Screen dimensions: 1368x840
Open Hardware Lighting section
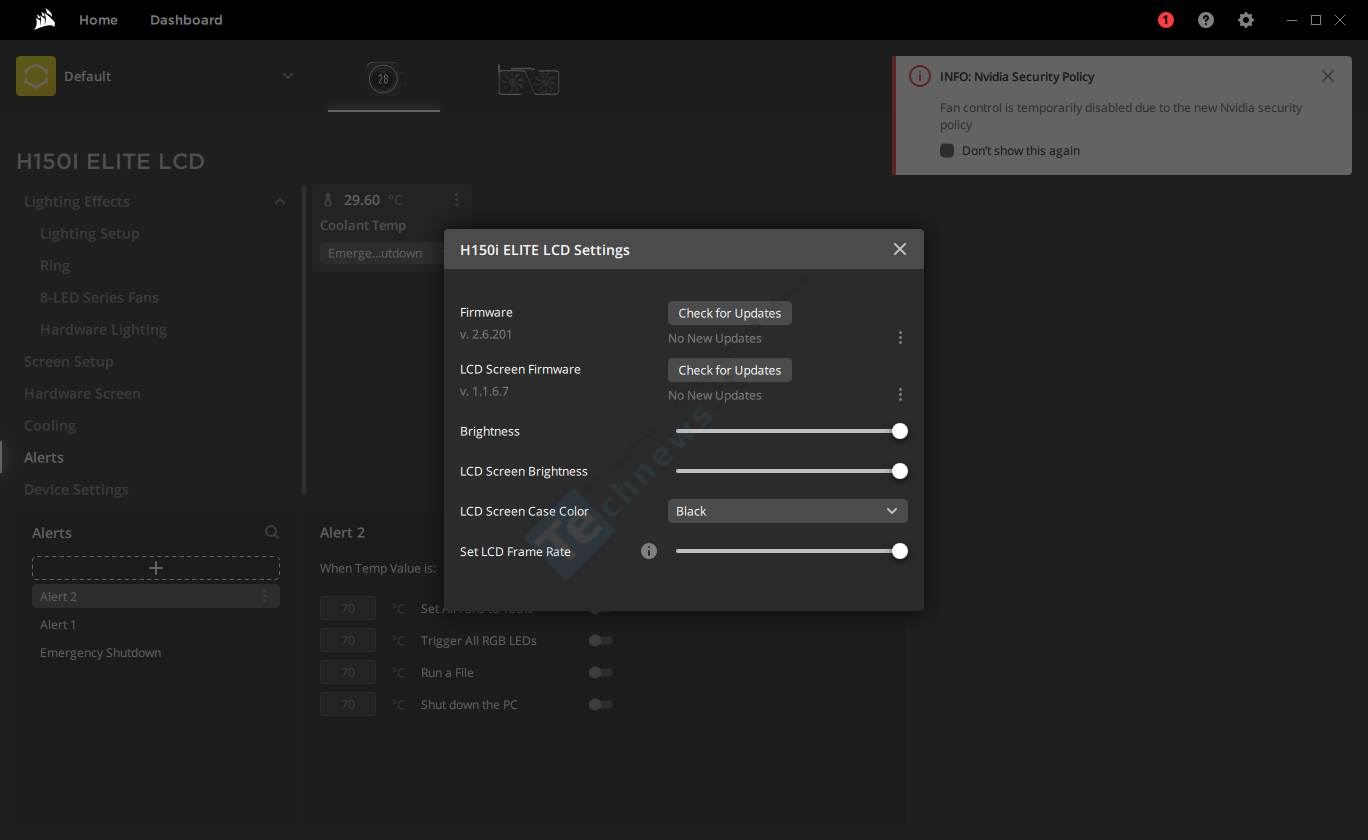coord(103,330)
